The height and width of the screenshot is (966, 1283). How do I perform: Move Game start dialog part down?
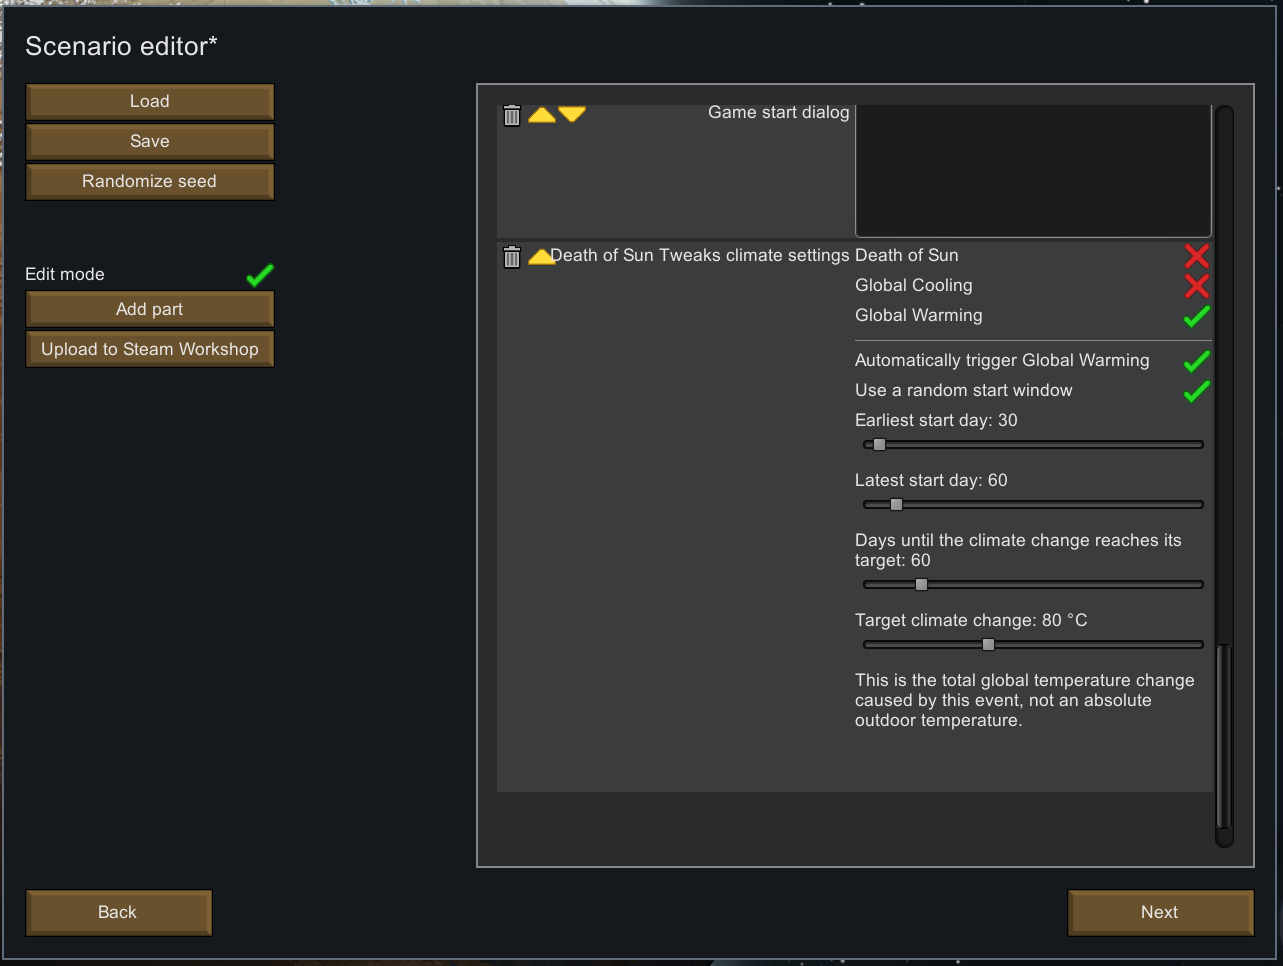coord(572,115)
